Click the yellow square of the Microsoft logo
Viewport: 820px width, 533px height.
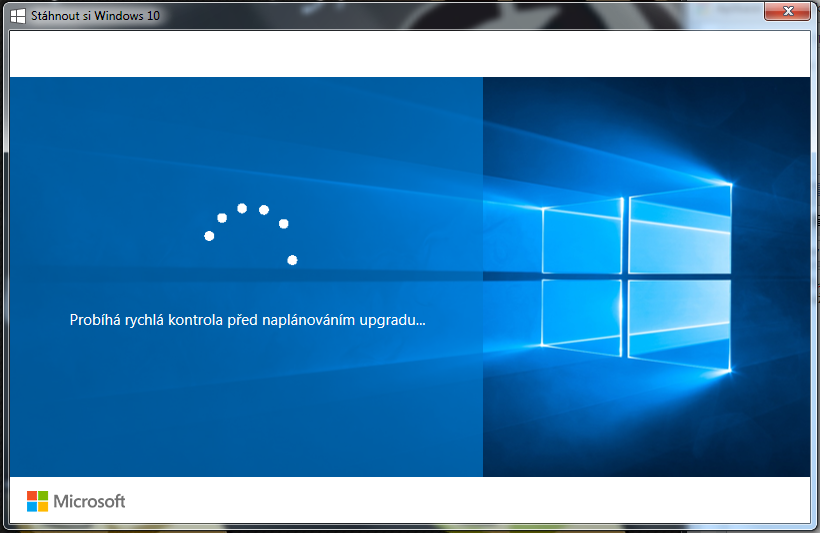point(43,507)
